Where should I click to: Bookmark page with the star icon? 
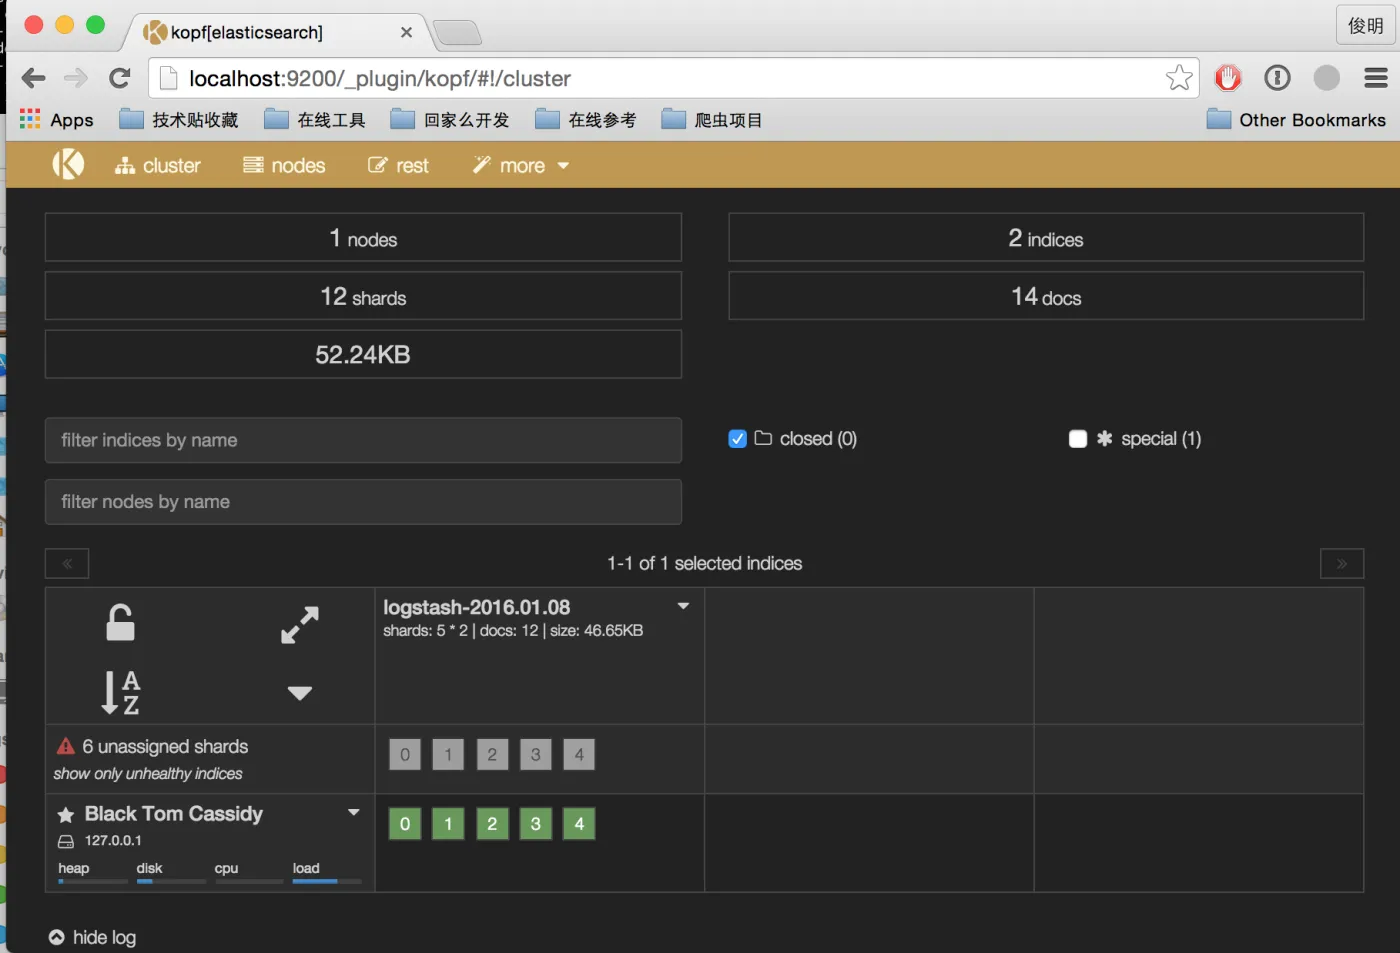click(x=1179, y=78)
